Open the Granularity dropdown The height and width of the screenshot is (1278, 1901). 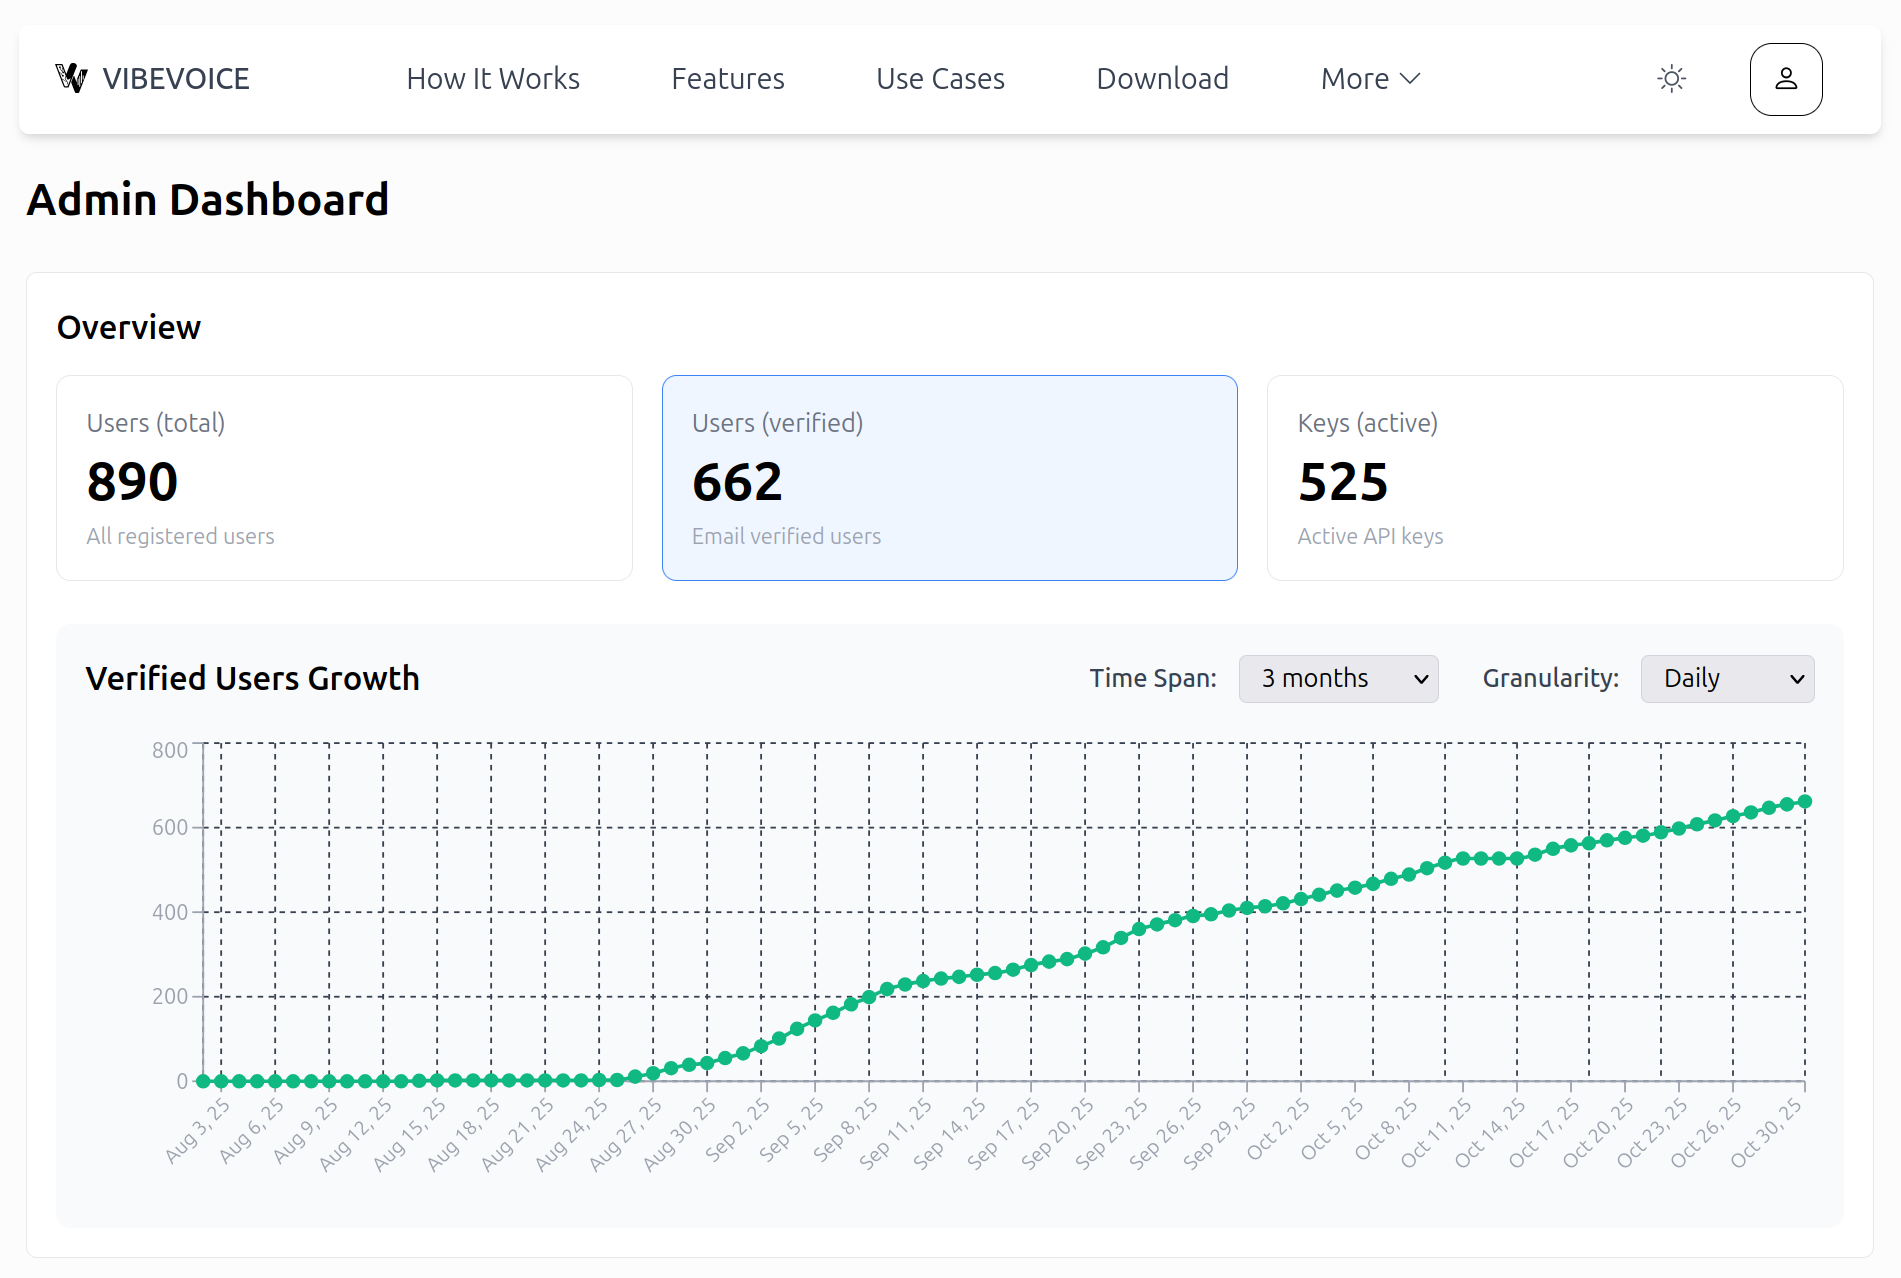1727,678
